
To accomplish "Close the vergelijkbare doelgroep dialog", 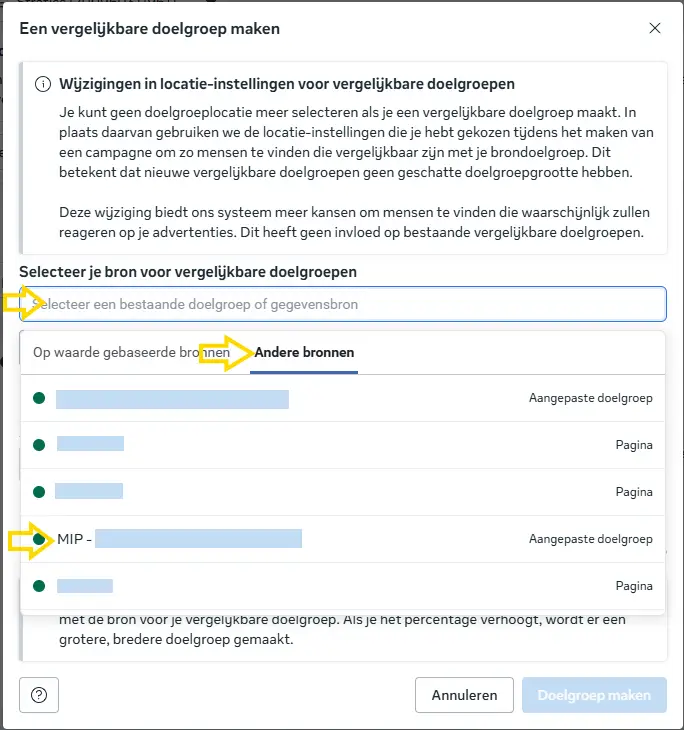I will tap(655, 28).
